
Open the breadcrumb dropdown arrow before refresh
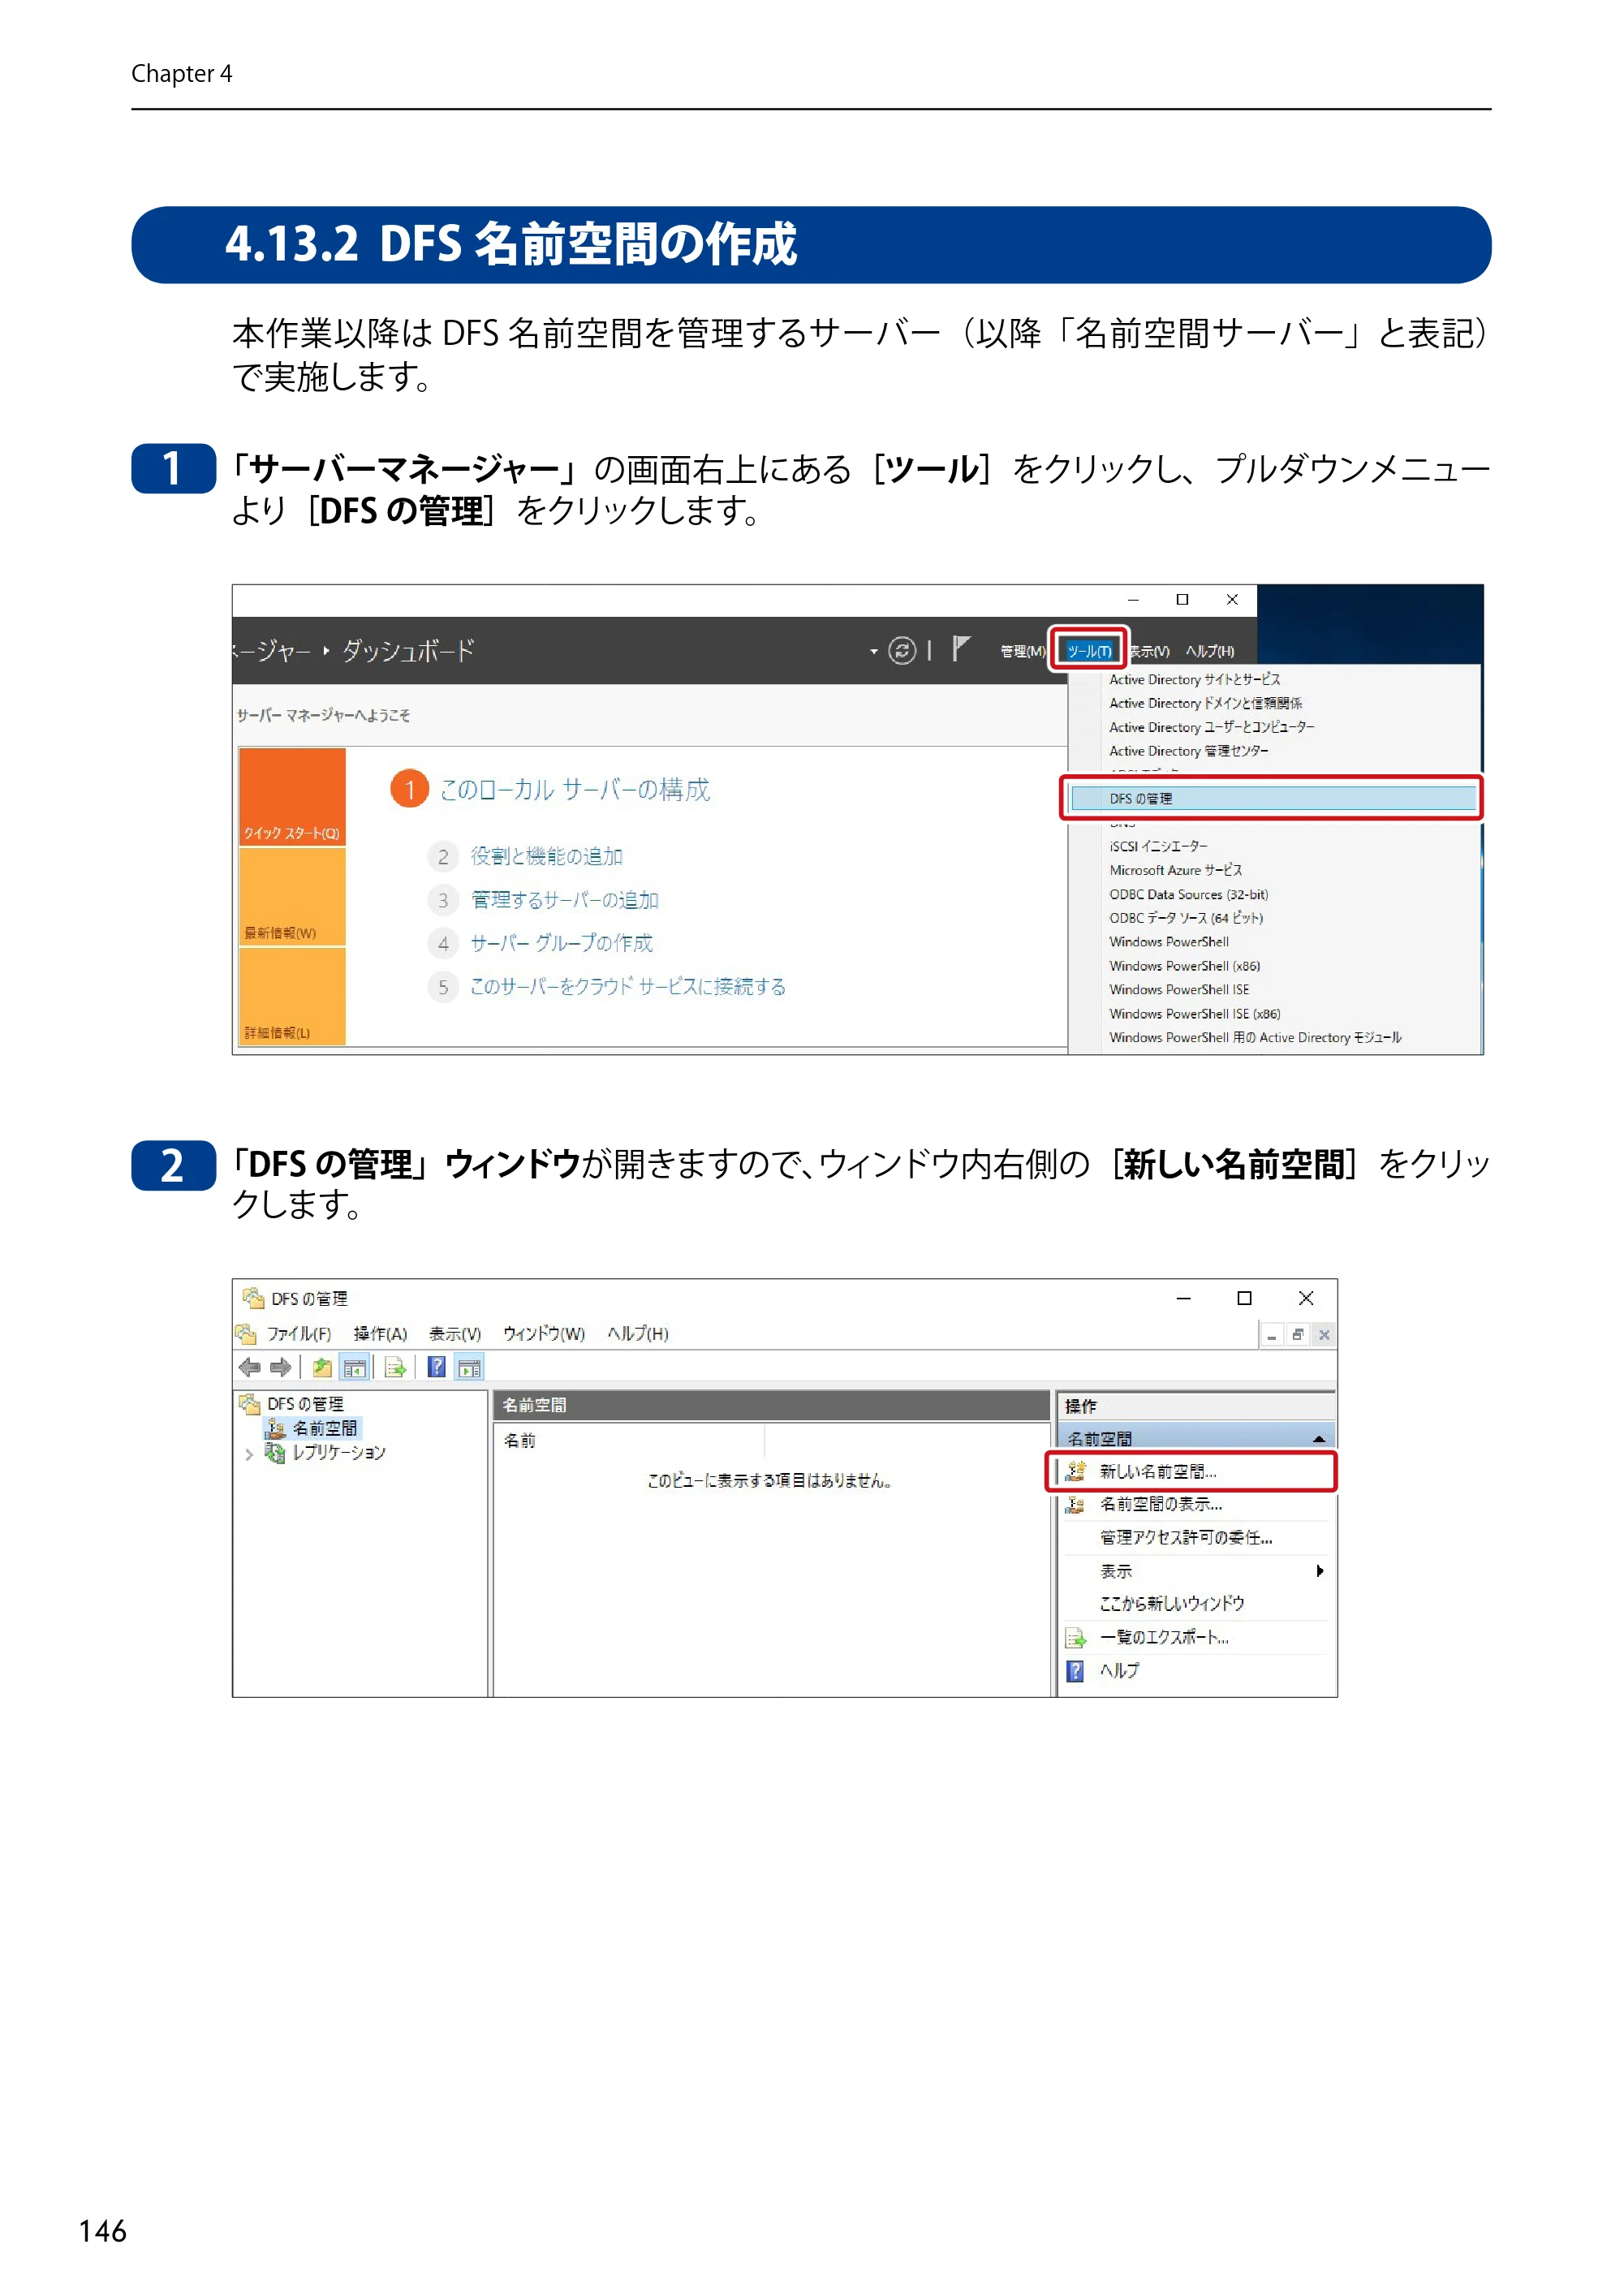pyautogui.click(x=873, y=652)
